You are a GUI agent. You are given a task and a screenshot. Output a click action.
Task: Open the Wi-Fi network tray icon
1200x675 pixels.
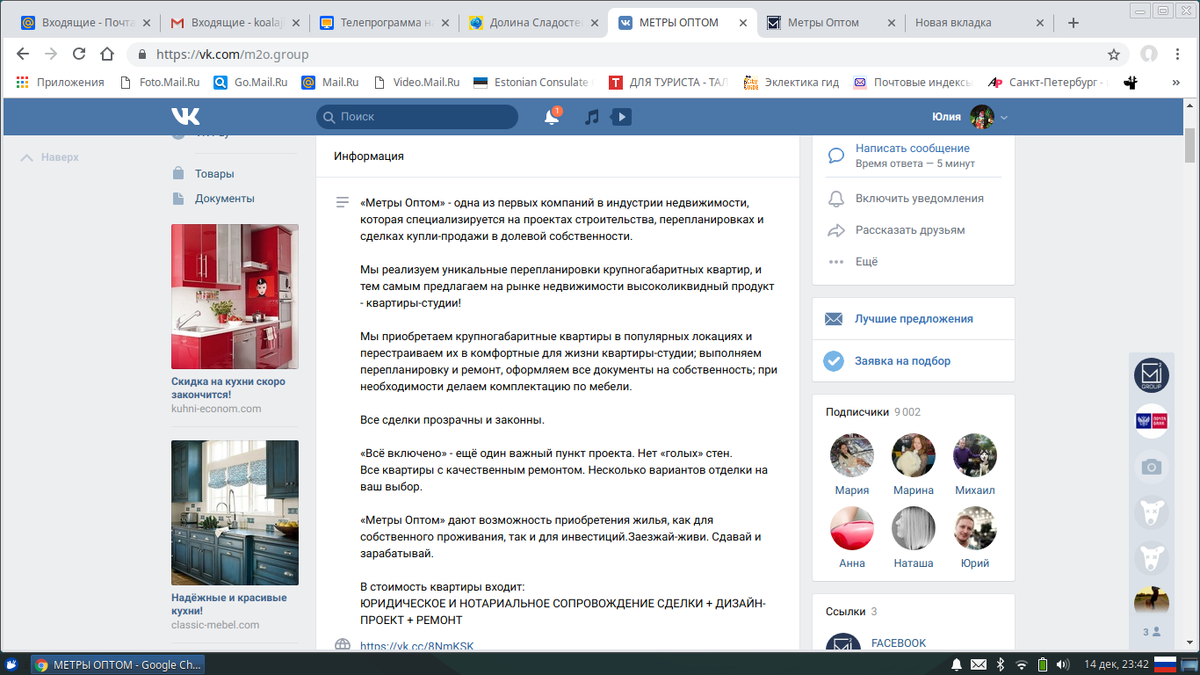[x=1021, y=664]
